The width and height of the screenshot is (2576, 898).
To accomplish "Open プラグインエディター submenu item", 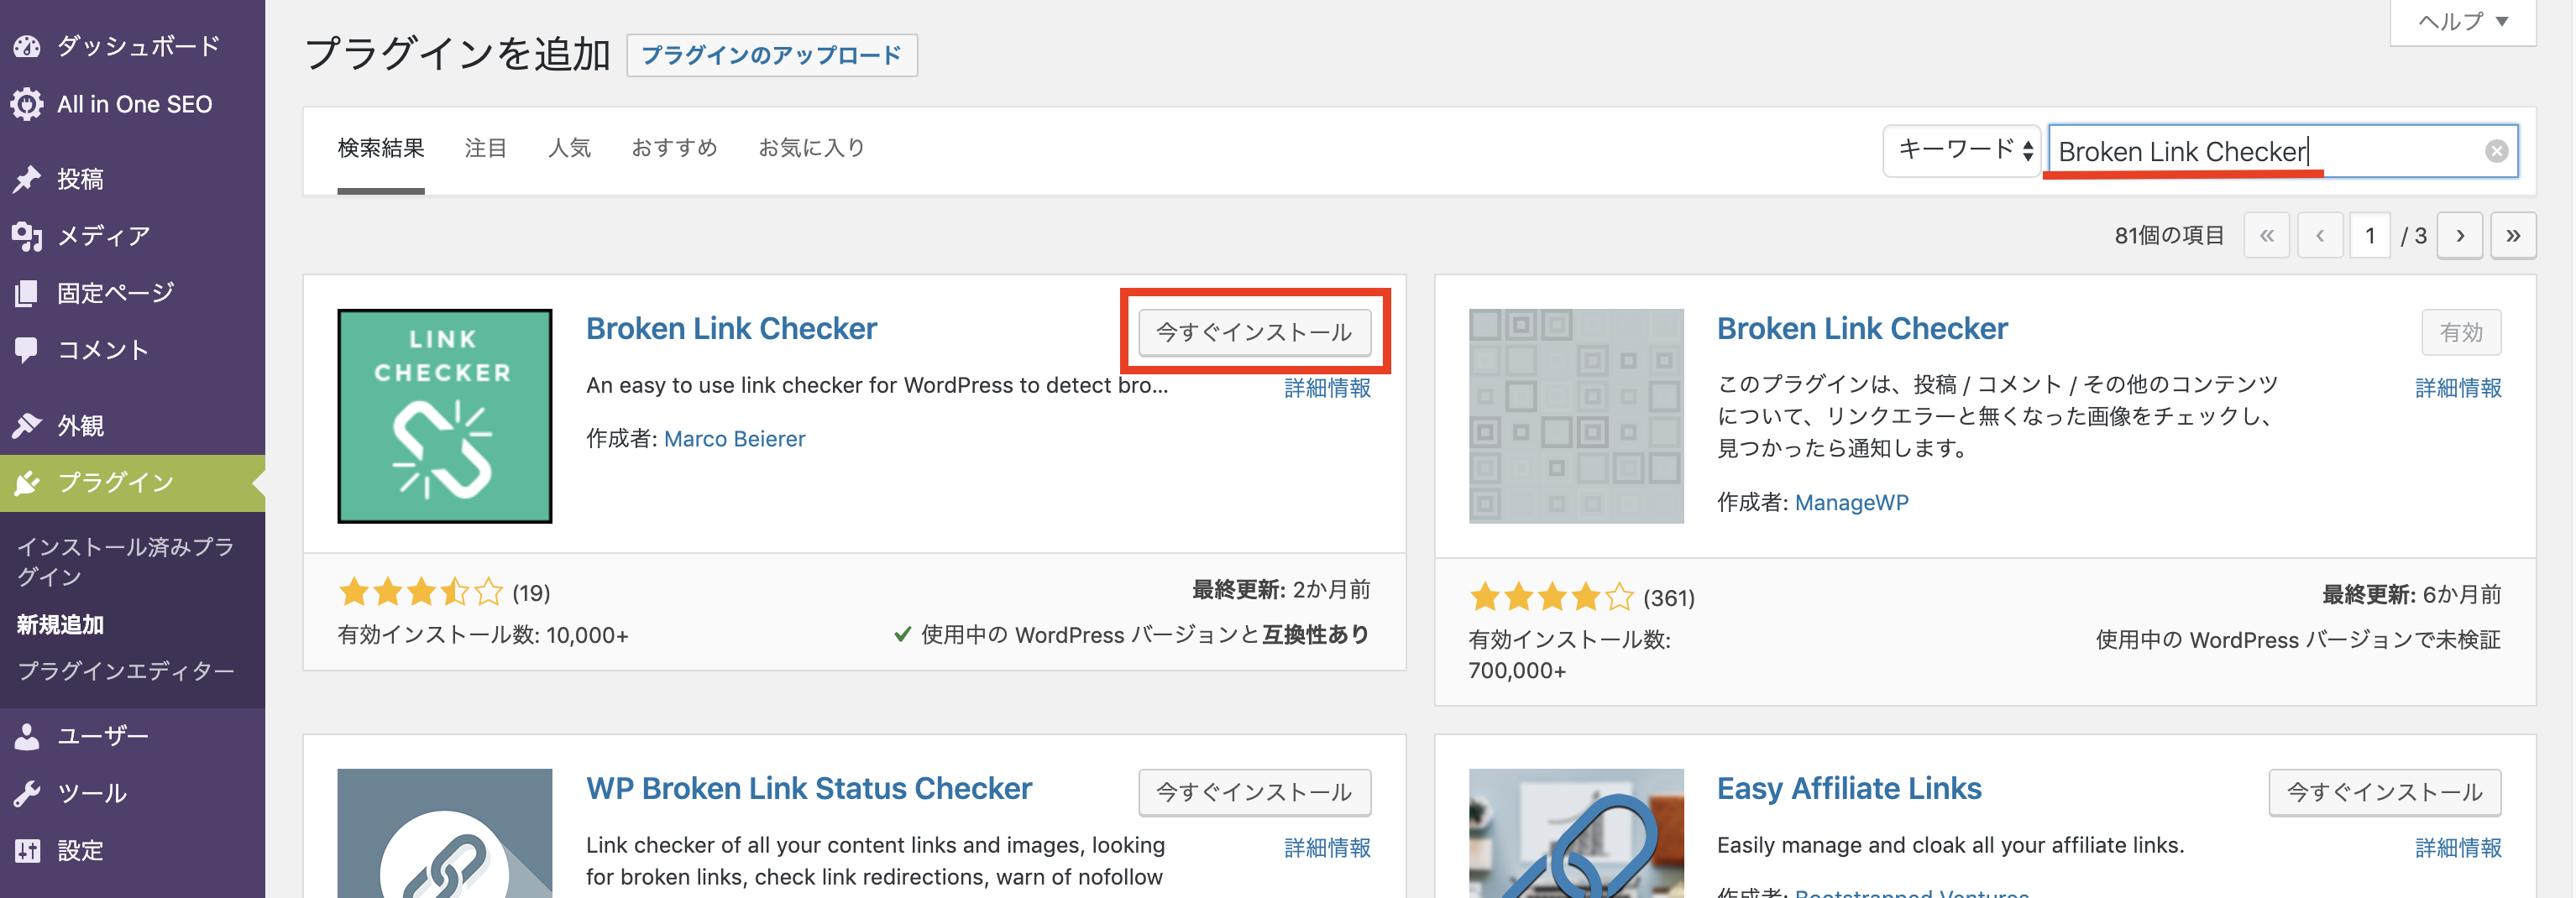I will click(125, 671).
